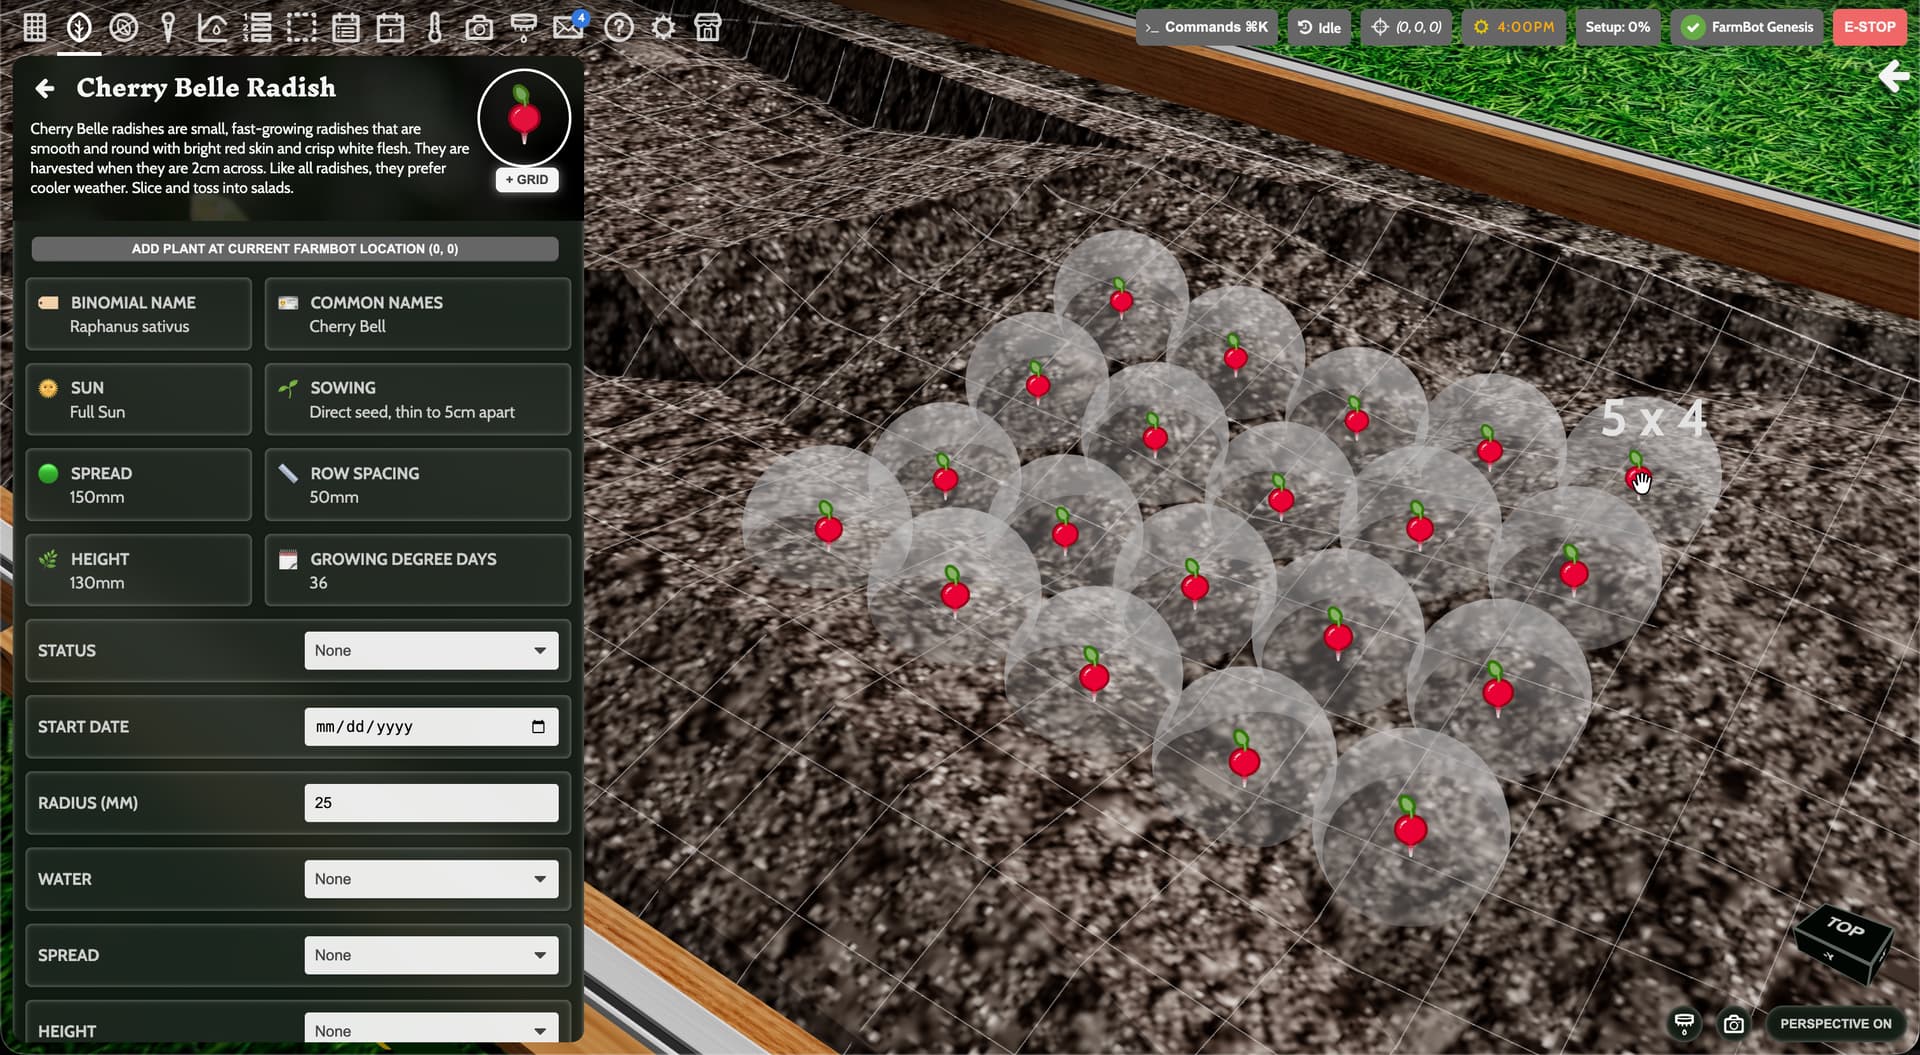Screen dimensions: 1920x1055
Task: Open the Commands ⌘K palette
Action: pos(1207,27)
